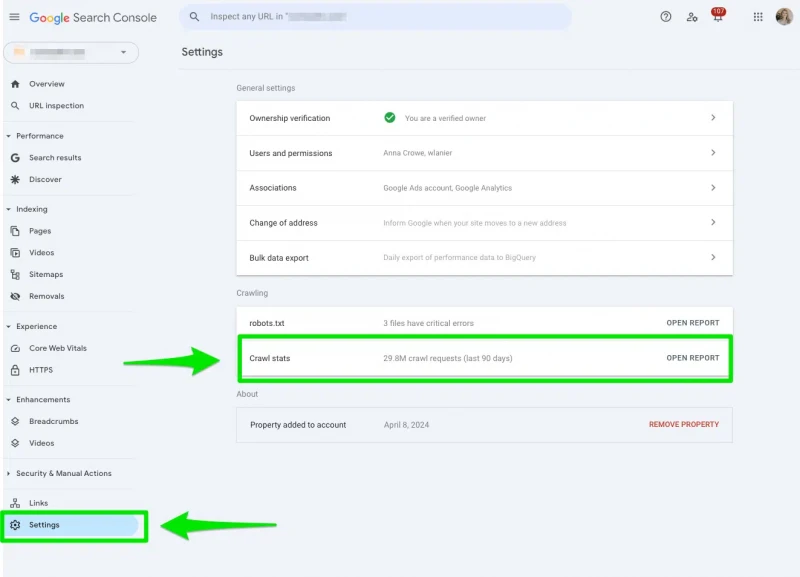Viewport: 800px width, 577px height.
Task: Click the Overview home icon
Action: (15, 84)
